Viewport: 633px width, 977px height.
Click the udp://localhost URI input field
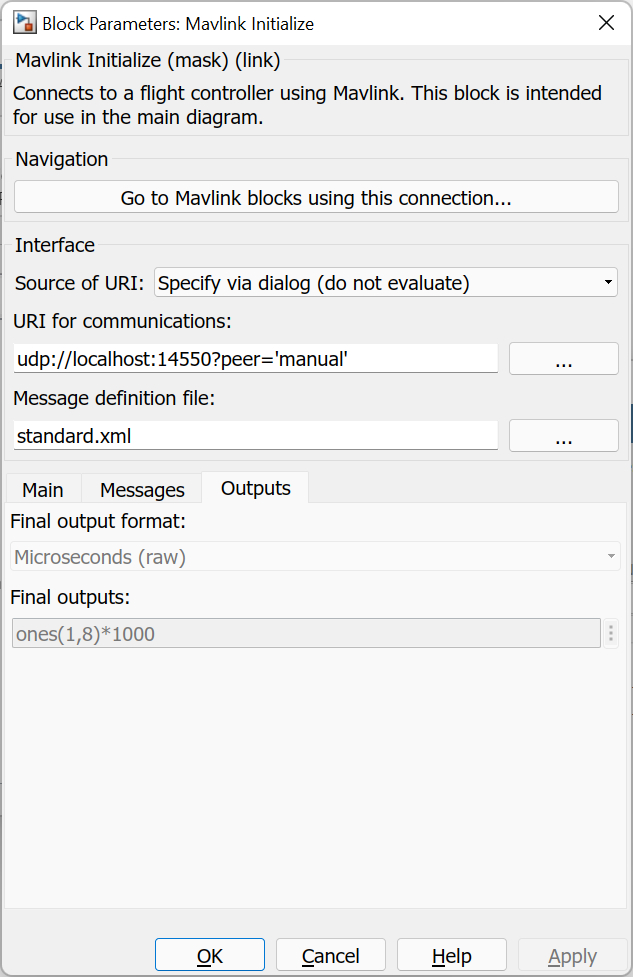(256, 358)
